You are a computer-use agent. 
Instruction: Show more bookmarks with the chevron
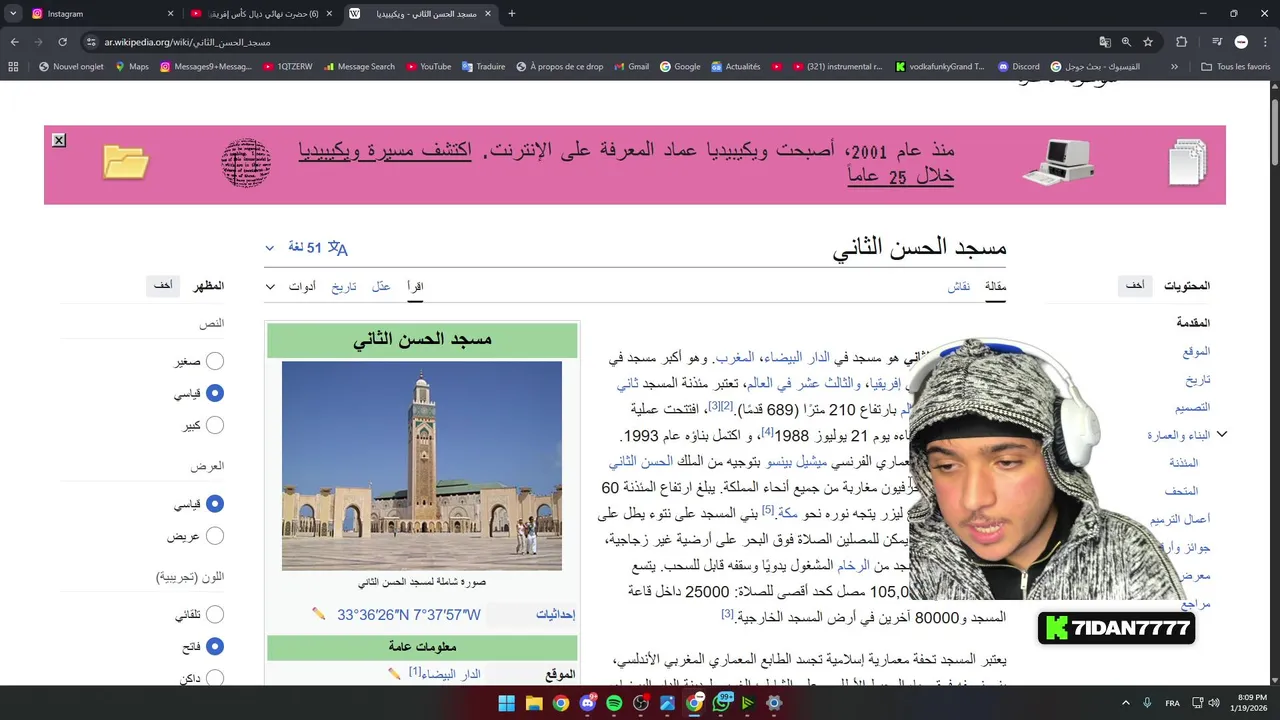pyautogui.click(x=1174, y=67)
